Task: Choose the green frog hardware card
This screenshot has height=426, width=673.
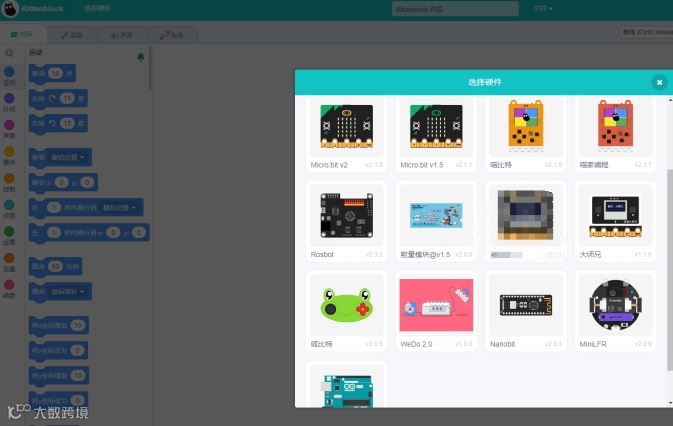Action: point(346,311)
